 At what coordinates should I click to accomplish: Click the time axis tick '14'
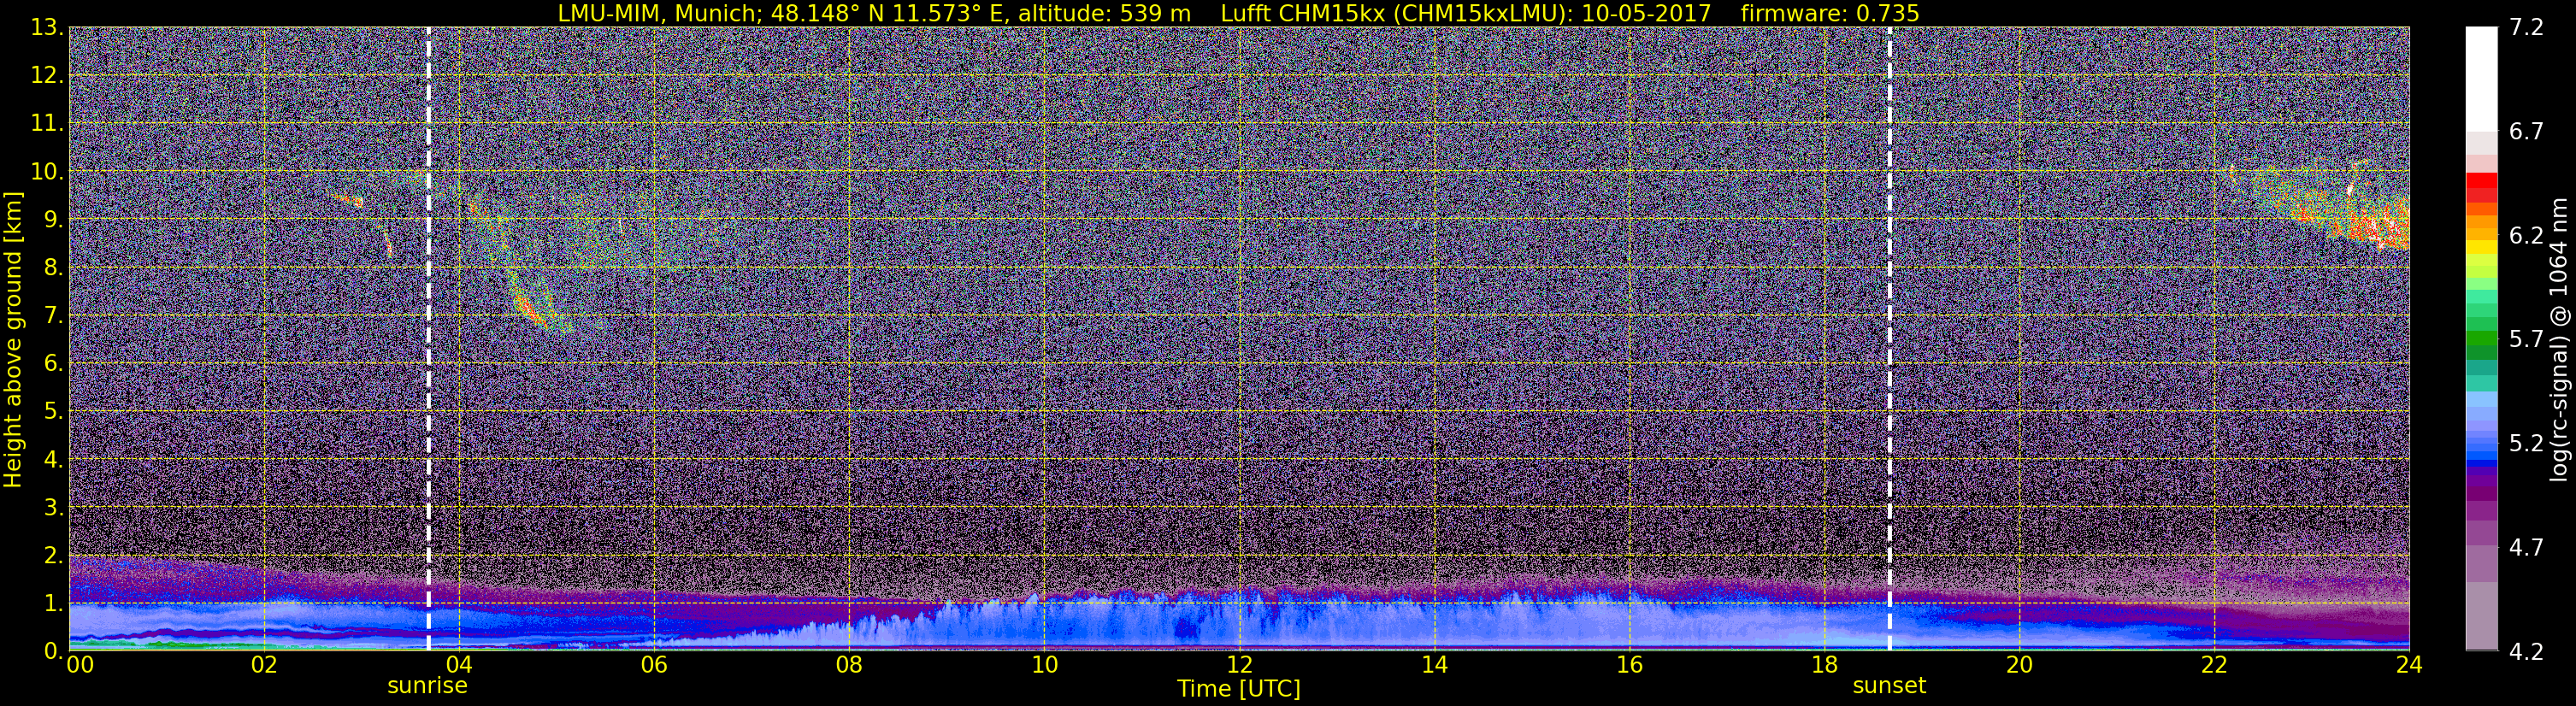tap(1434, 666)
